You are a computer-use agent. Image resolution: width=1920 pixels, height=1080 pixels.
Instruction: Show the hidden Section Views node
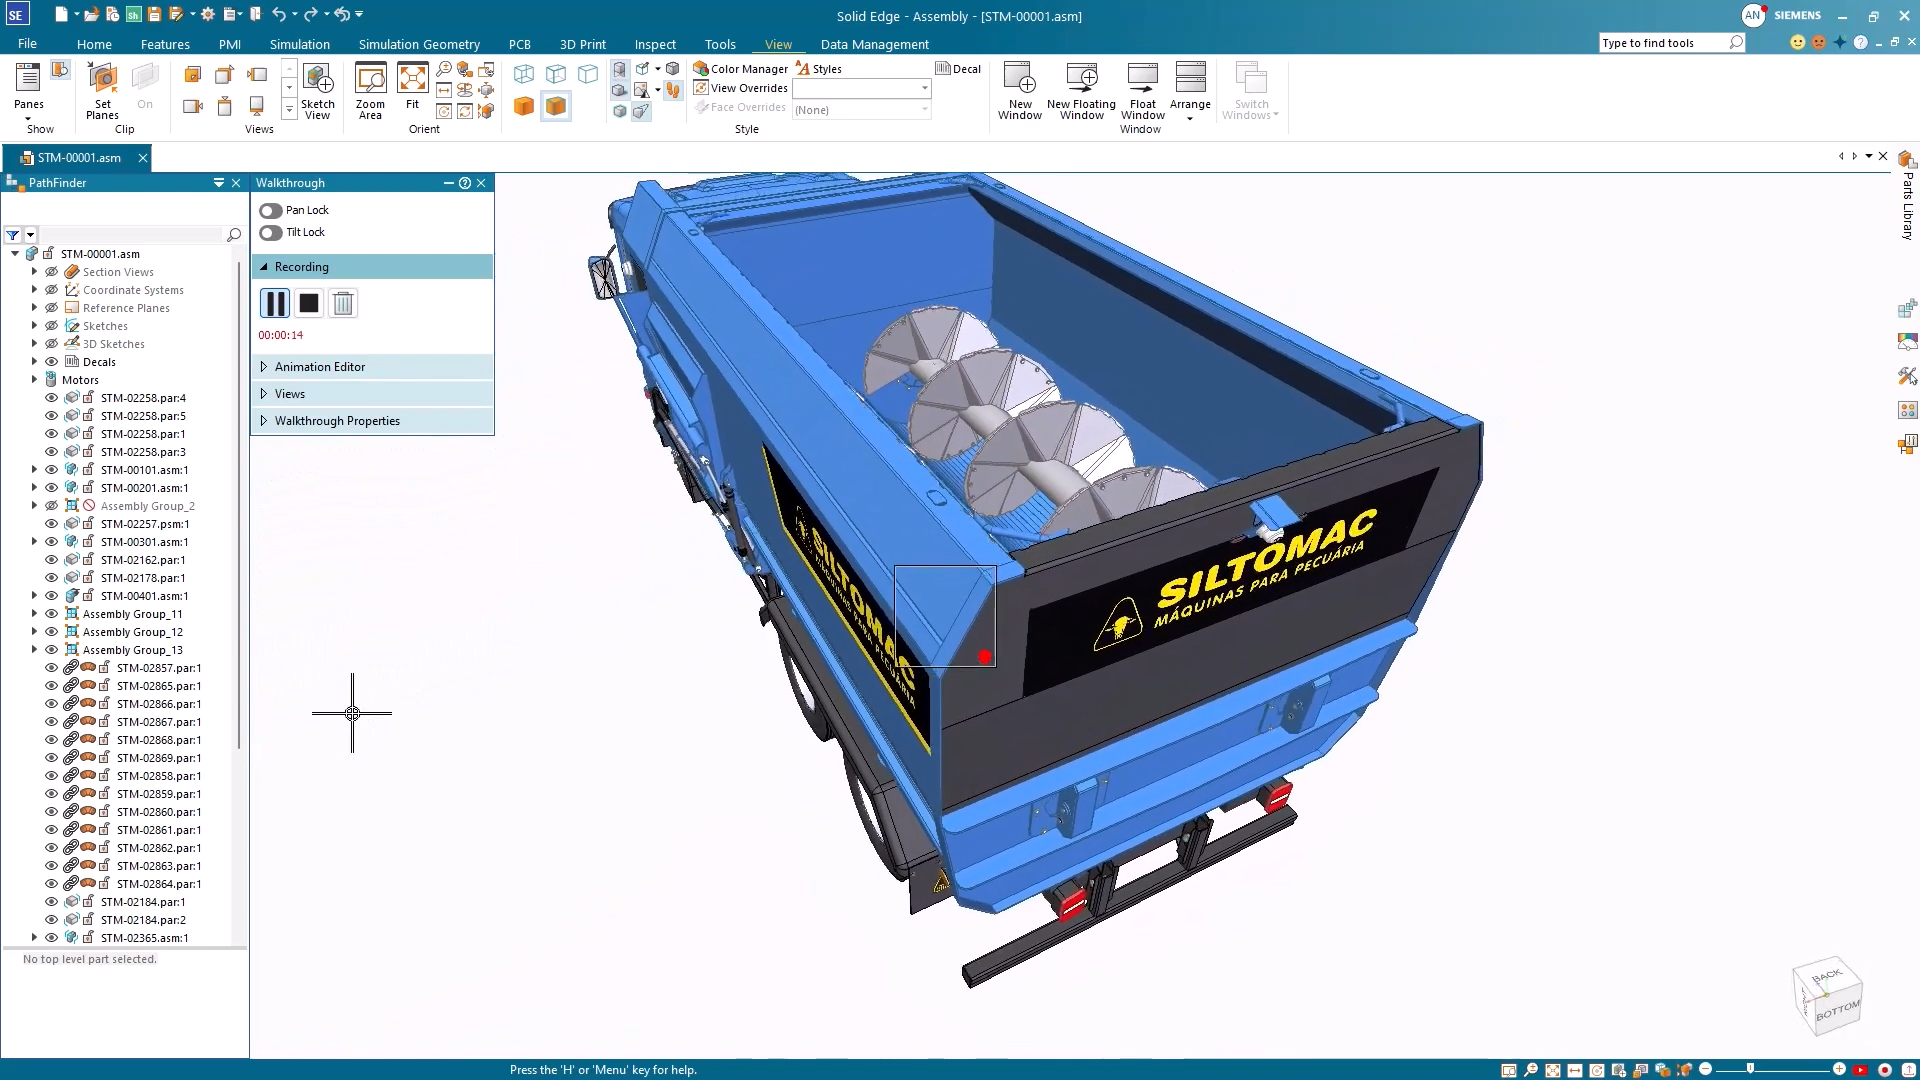[x=51, y=272]
